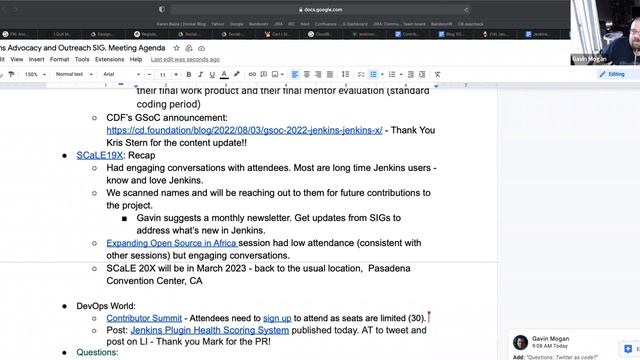This screenshot has height=360, width=640.
Task: Open the Extensions menu
Action: 109,59
